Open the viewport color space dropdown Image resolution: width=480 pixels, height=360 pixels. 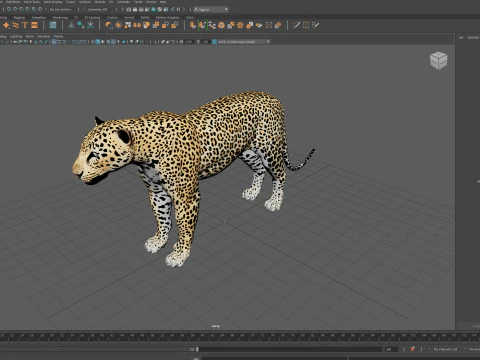(x=244, y=42)
